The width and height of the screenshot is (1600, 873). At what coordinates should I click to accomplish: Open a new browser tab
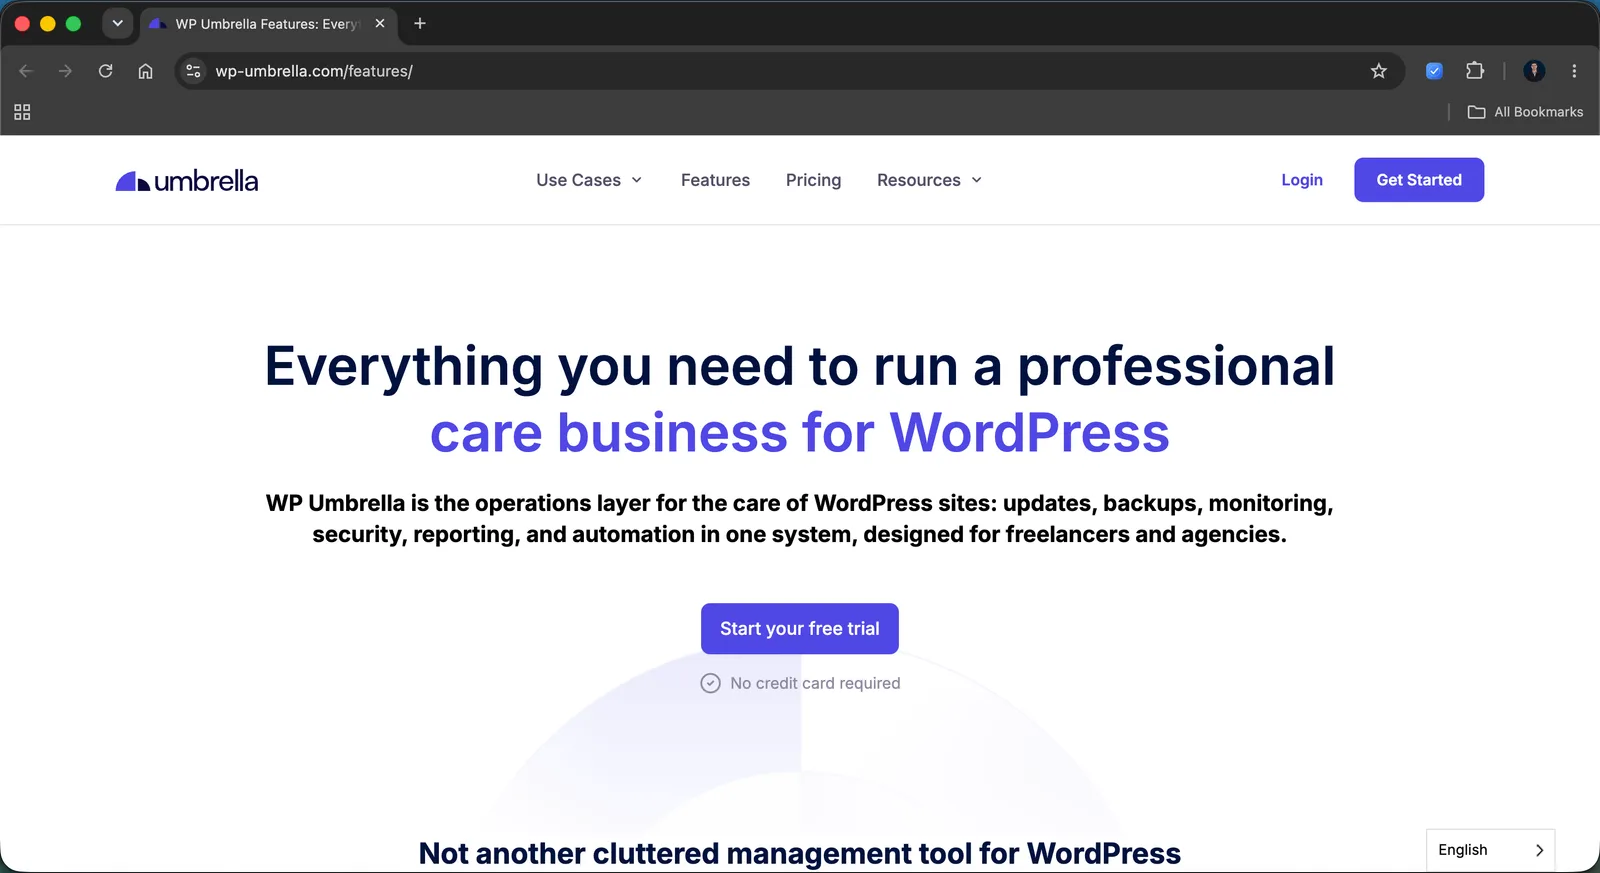pyautogui.click(x=420, y=23)
